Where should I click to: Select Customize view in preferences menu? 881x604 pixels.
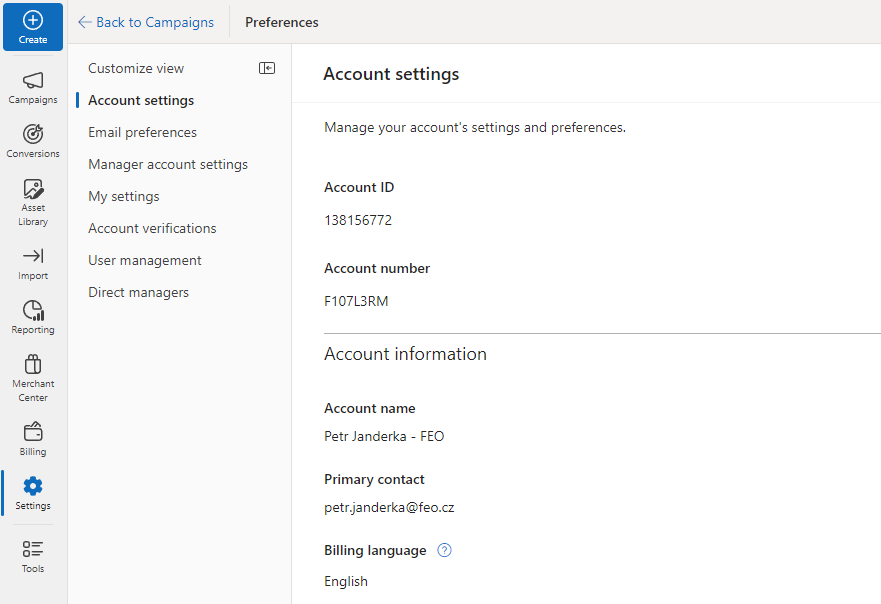coord(136,68)
